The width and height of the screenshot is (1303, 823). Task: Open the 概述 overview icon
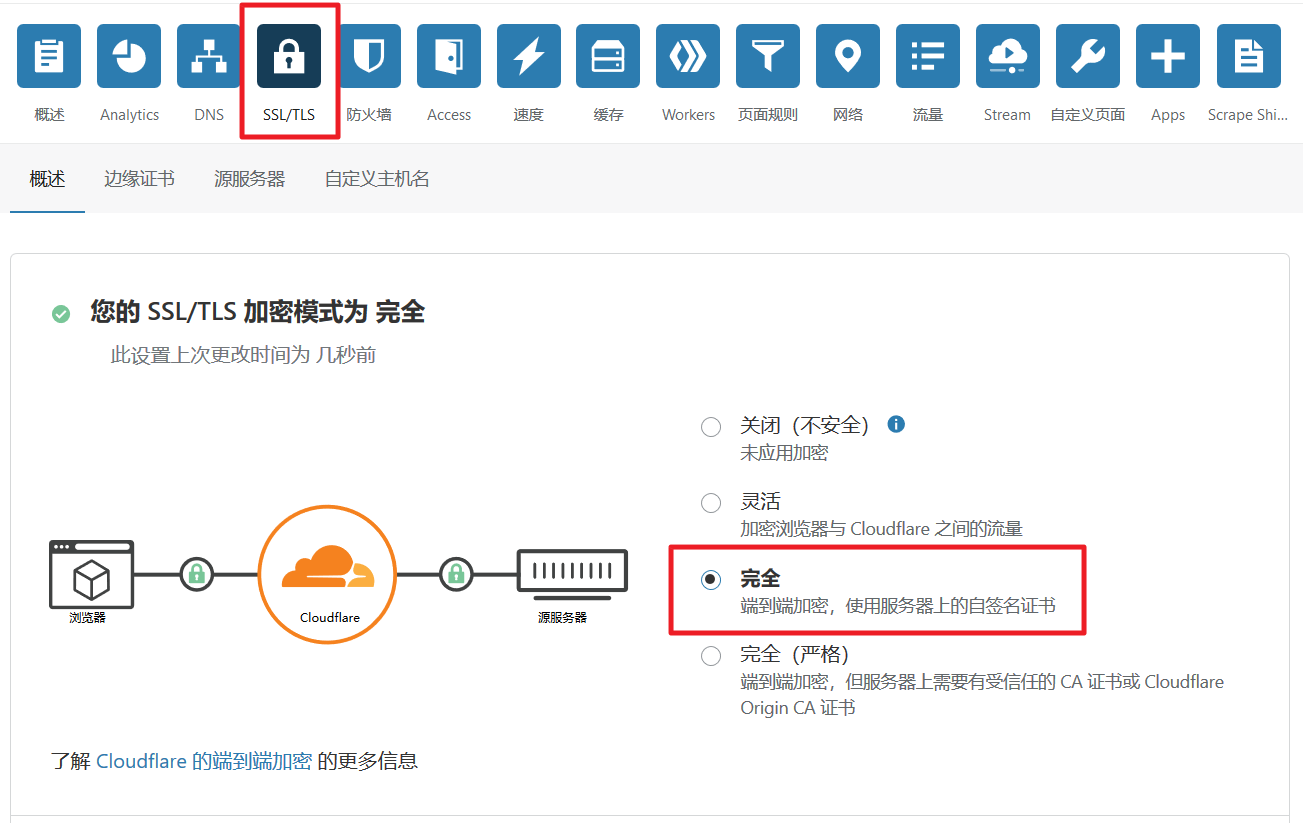pos(49,56)
